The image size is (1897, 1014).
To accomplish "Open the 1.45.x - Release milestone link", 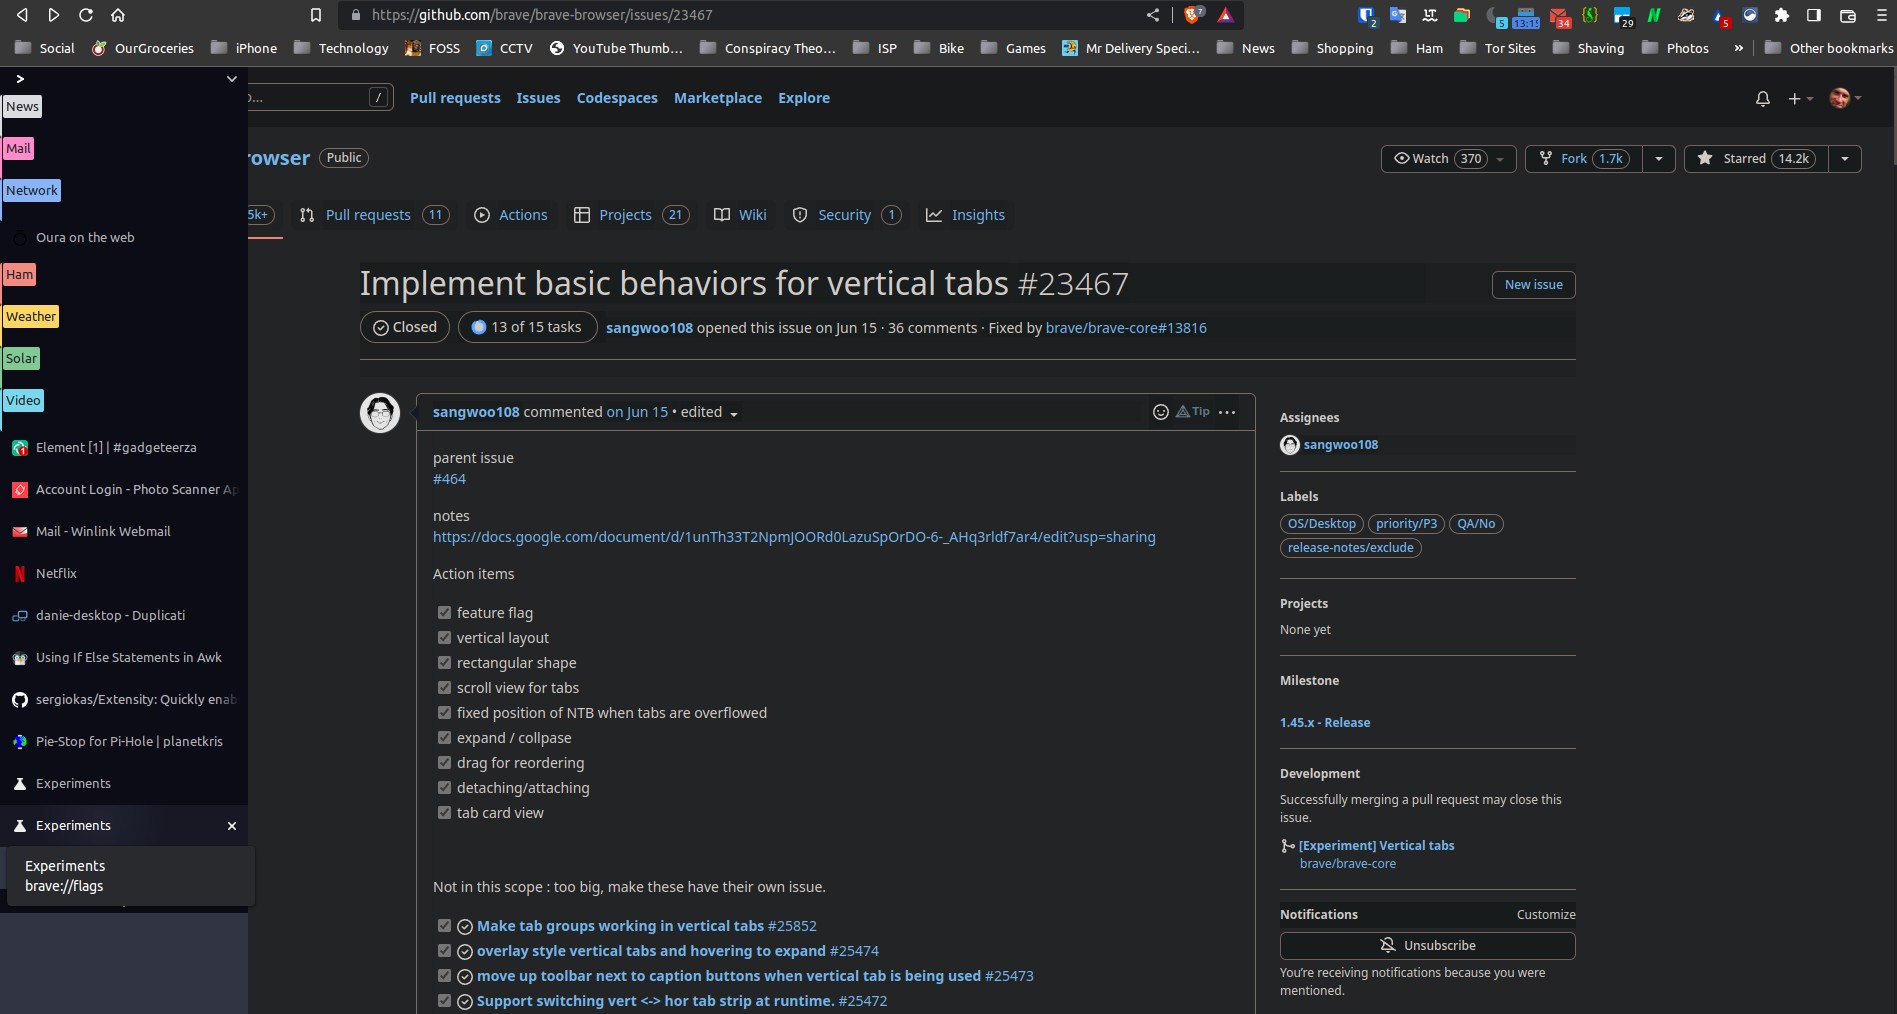I will (1324, 723).
